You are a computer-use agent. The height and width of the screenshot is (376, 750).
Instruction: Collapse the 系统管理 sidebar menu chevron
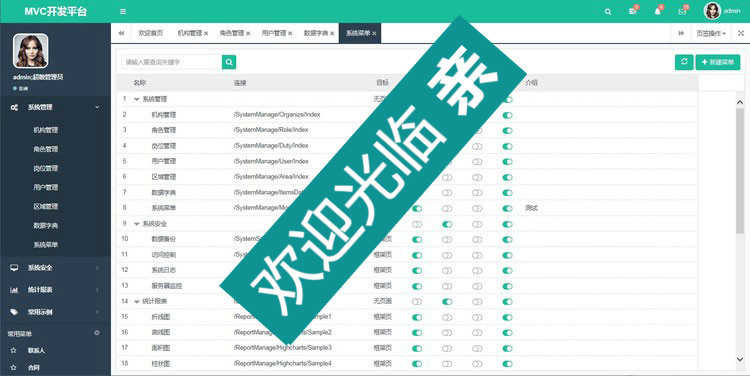[98, 108]
